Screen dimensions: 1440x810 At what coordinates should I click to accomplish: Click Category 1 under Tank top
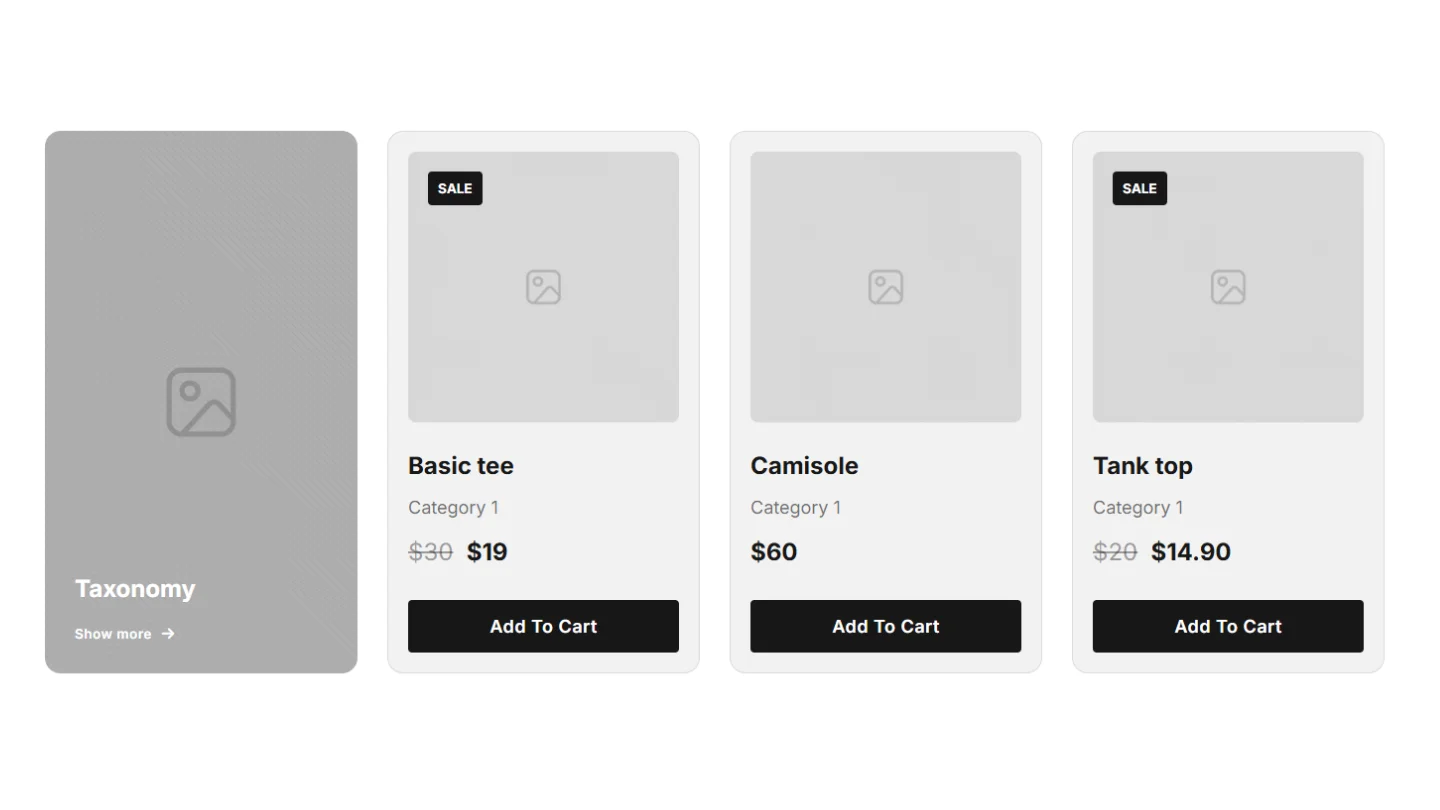point(1138,508)
